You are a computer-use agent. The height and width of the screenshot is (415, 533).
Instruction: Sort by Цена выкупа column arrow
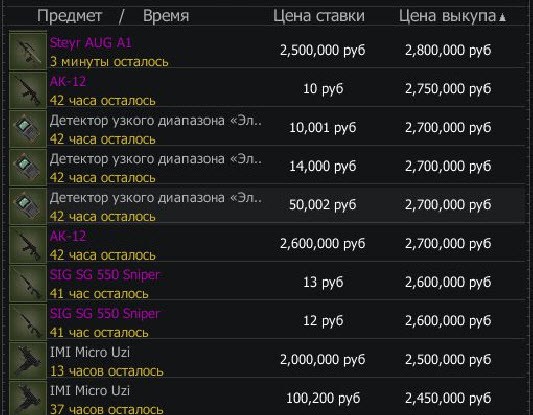coord(502,17)
